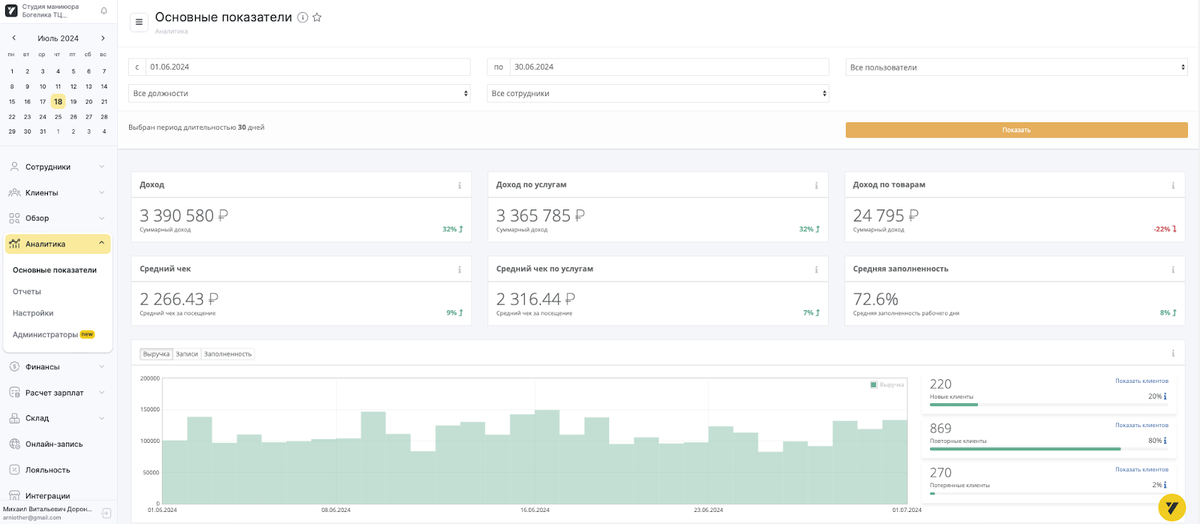Click the yellow chat widget icon

(x=1172, y=507)
